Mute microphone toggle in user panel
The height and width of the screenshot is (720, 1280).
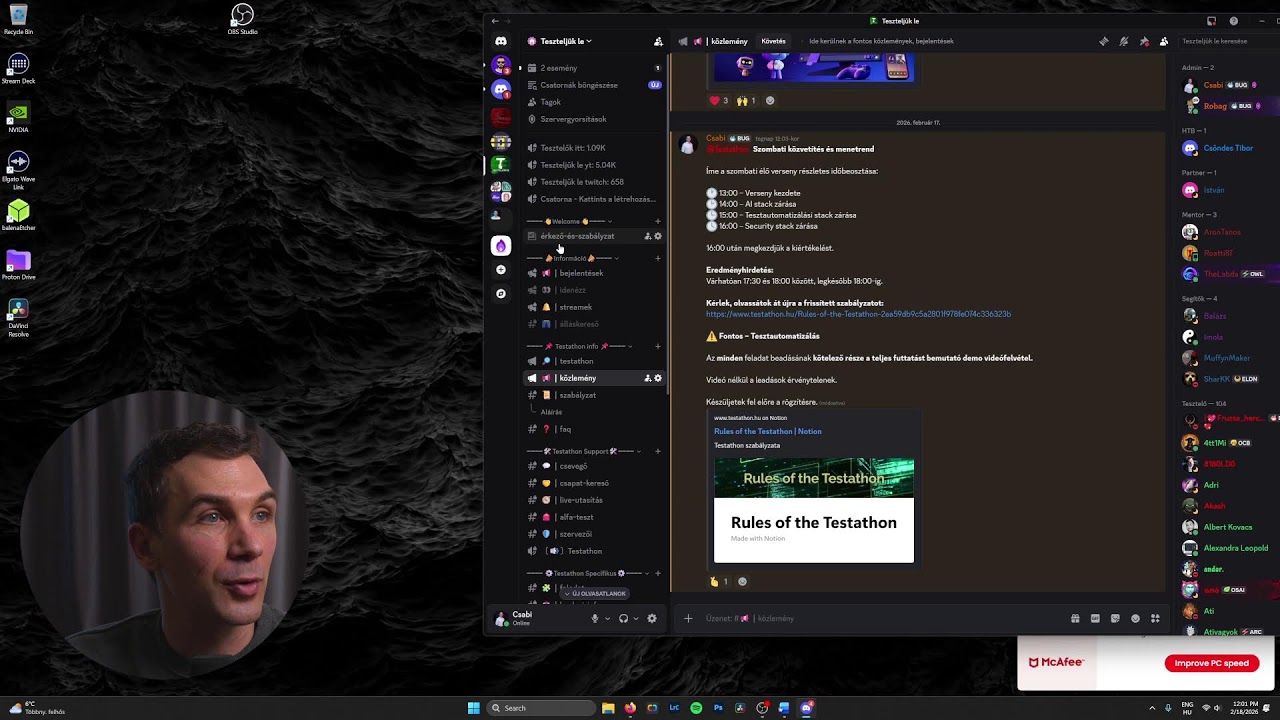coord(595,618)
